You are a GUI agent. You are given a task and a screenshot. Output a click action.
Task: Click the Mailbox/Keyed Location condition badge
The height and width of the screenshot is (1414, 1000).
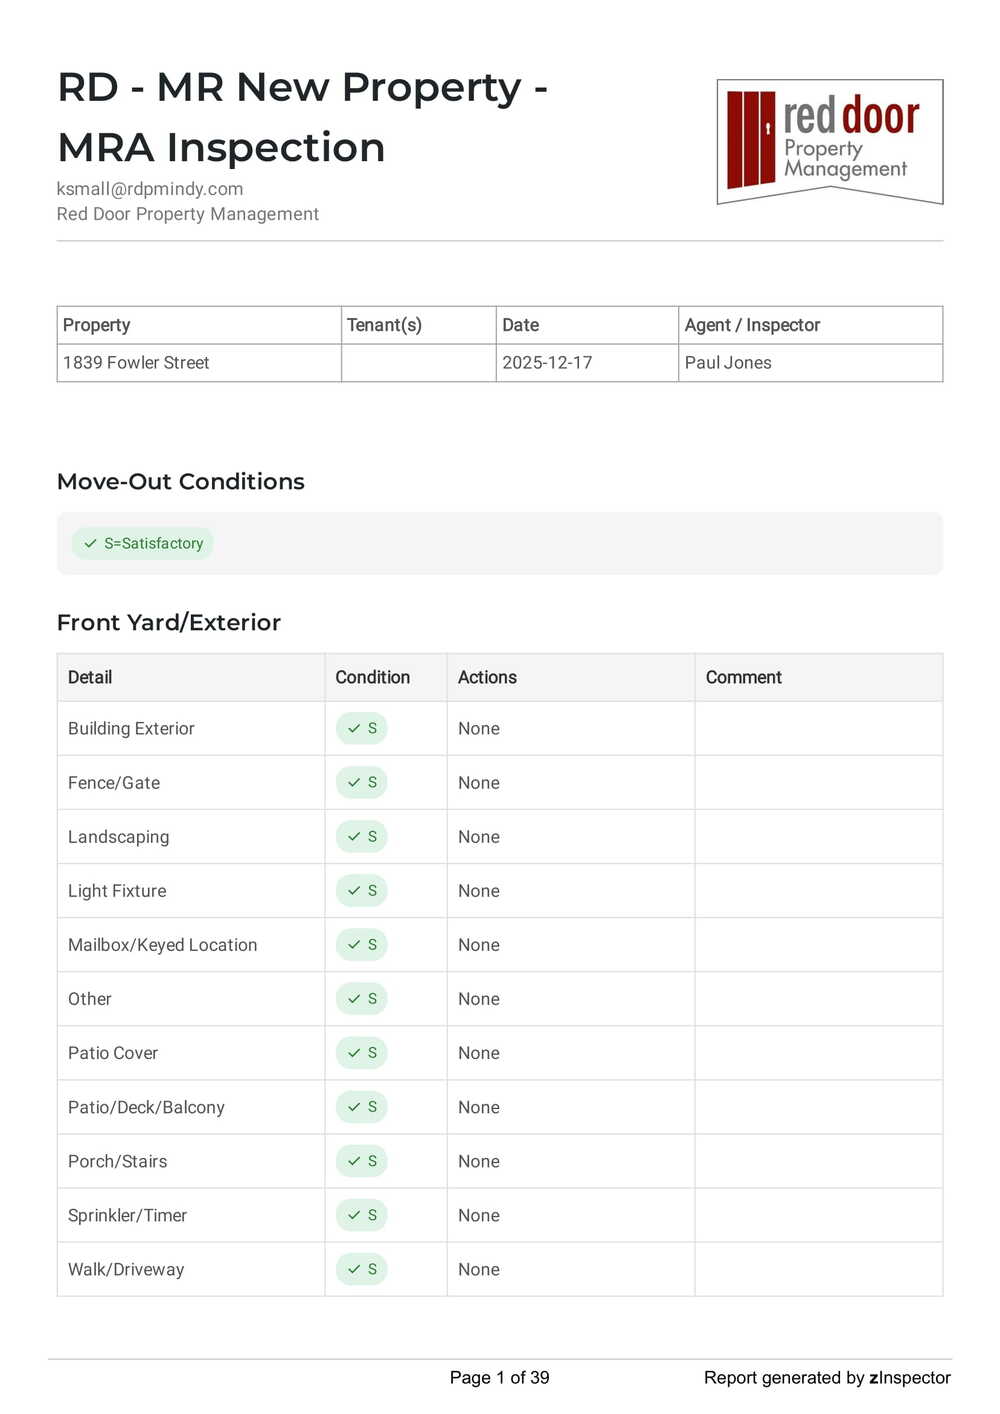pos(361,945)
